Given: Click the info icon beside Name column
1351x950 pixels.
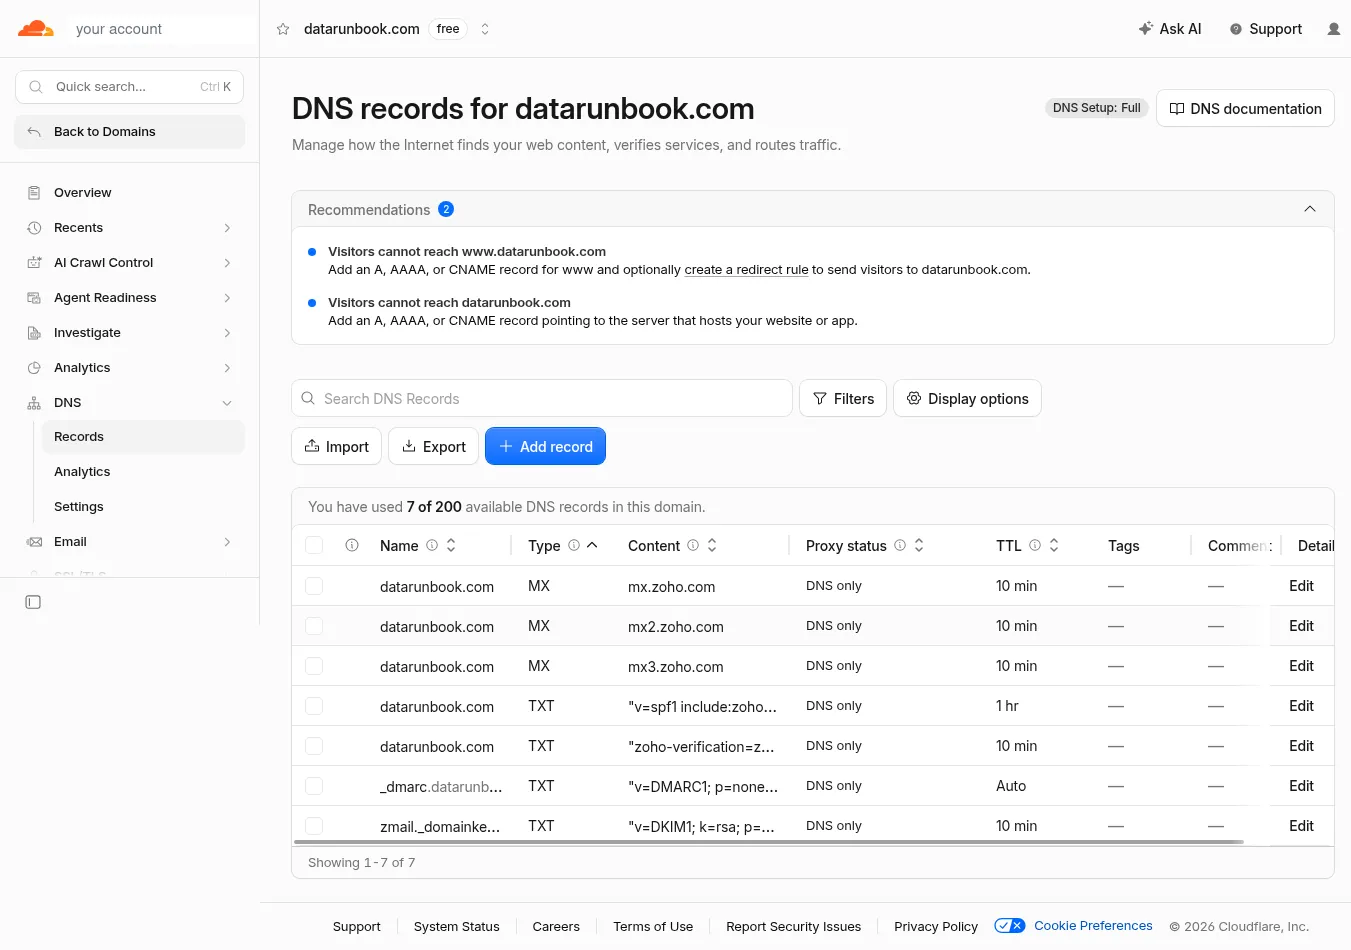Looking at the screenshot, I should point(432,545).
